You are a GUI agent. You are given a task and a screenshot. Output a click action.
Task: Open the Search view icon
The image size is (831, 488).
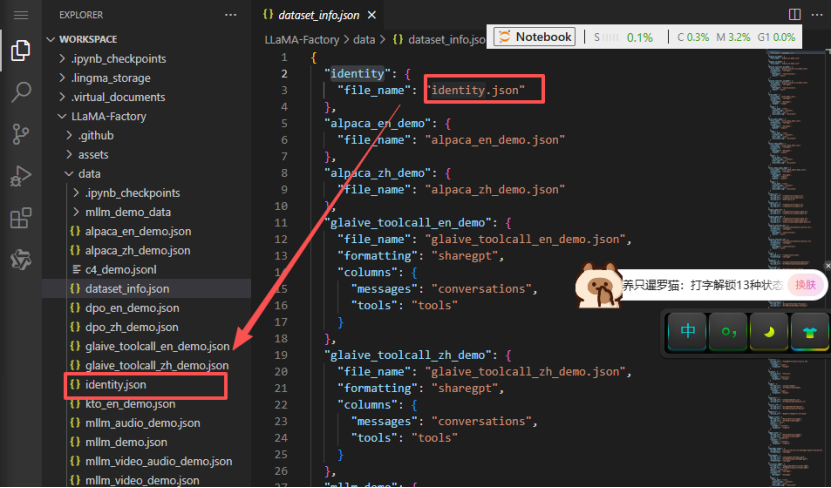[x=21, y=92]
